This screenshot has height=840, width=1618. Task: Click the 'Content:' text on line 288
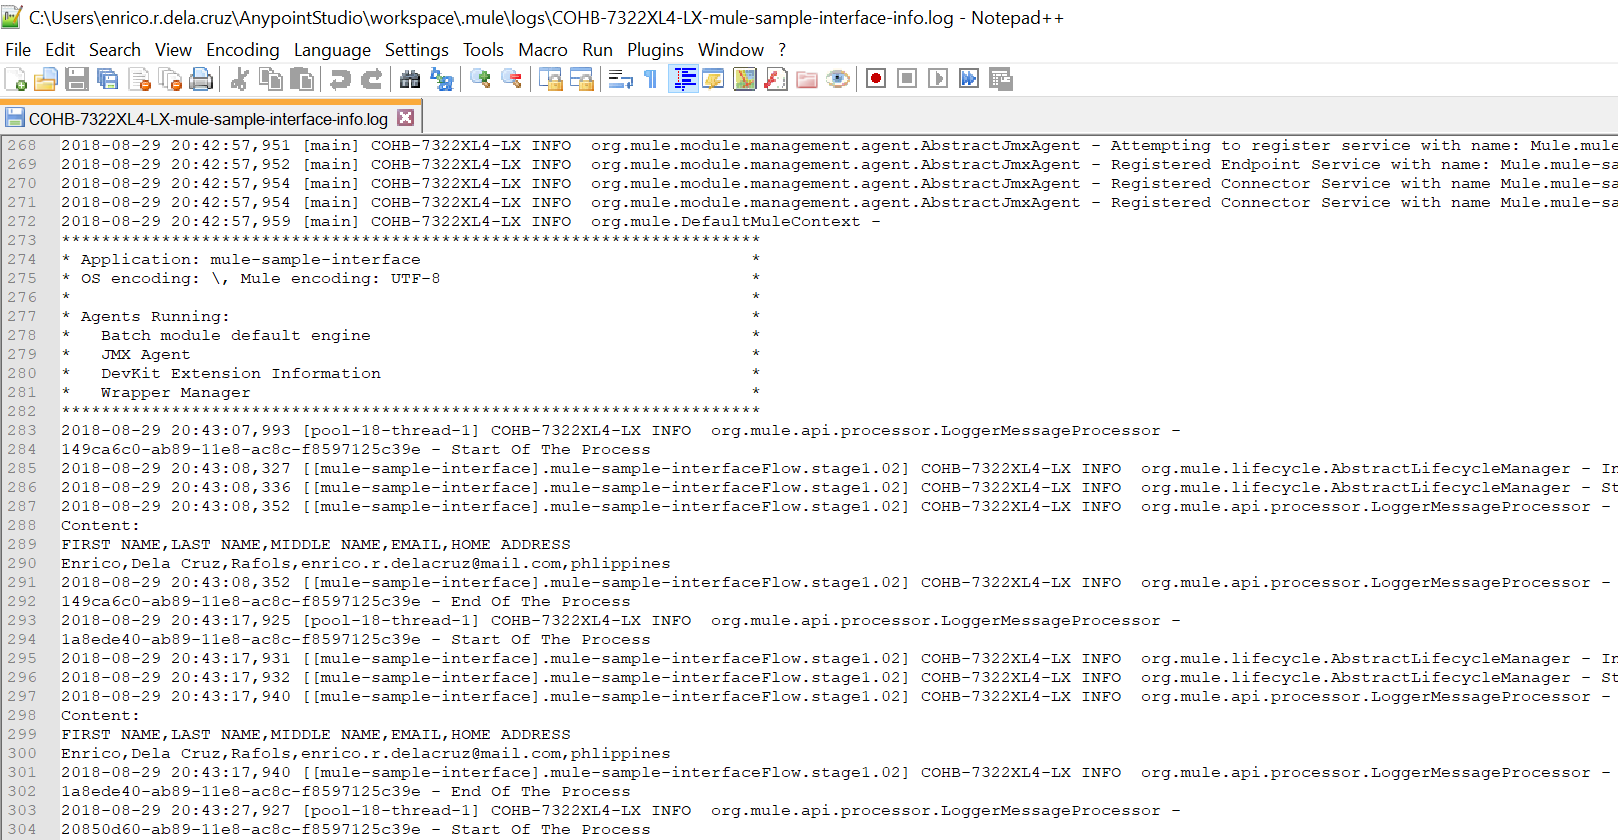[x=100, y=526]
